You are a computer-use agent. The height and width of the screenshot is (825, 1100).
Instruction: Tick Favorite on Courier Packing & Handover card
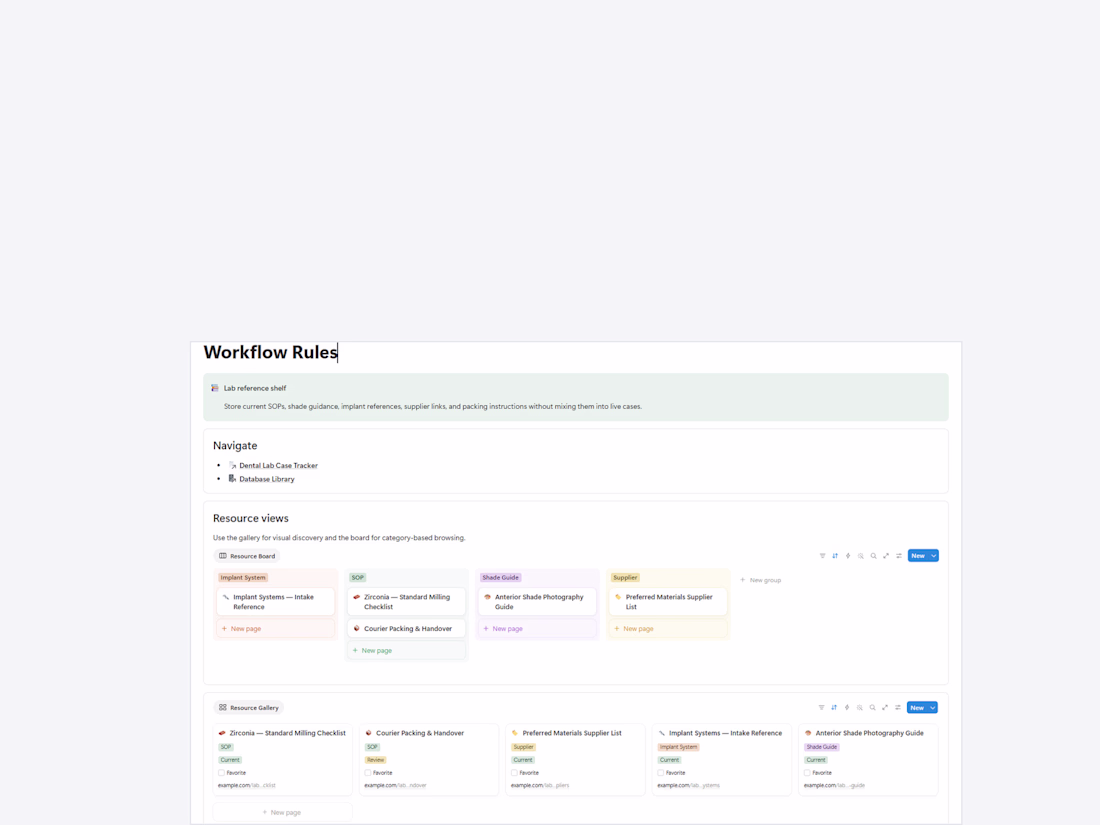pos(368,772)
